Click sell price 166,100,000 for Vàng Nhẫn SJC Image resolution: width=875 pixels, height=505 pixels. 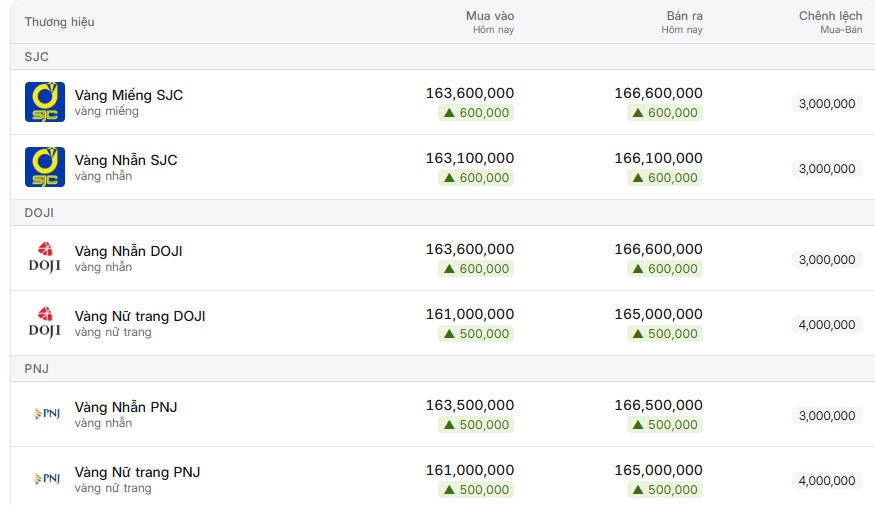click(658, 158)
